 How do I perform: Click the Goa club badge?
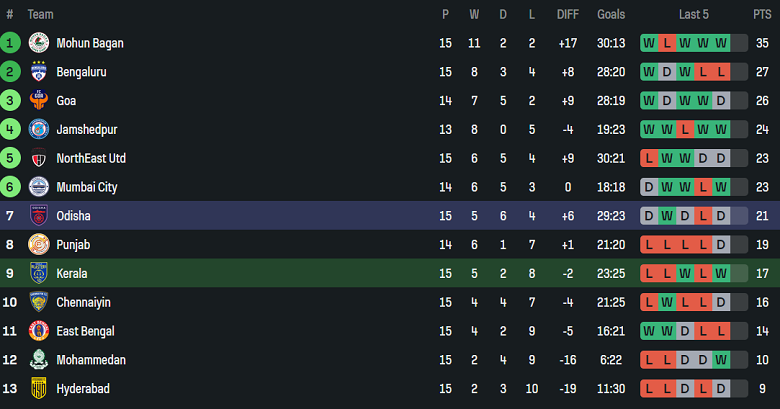[39, 101]
